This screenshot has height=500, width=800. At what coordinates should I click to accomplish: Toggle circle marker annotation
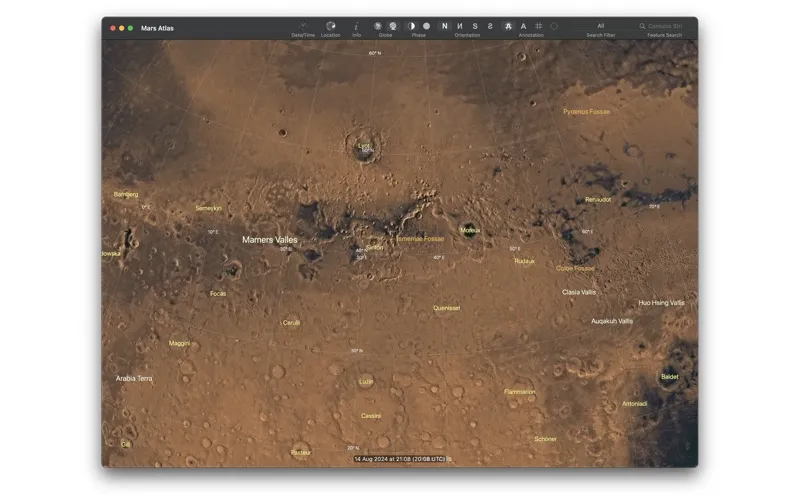(554, 26)
